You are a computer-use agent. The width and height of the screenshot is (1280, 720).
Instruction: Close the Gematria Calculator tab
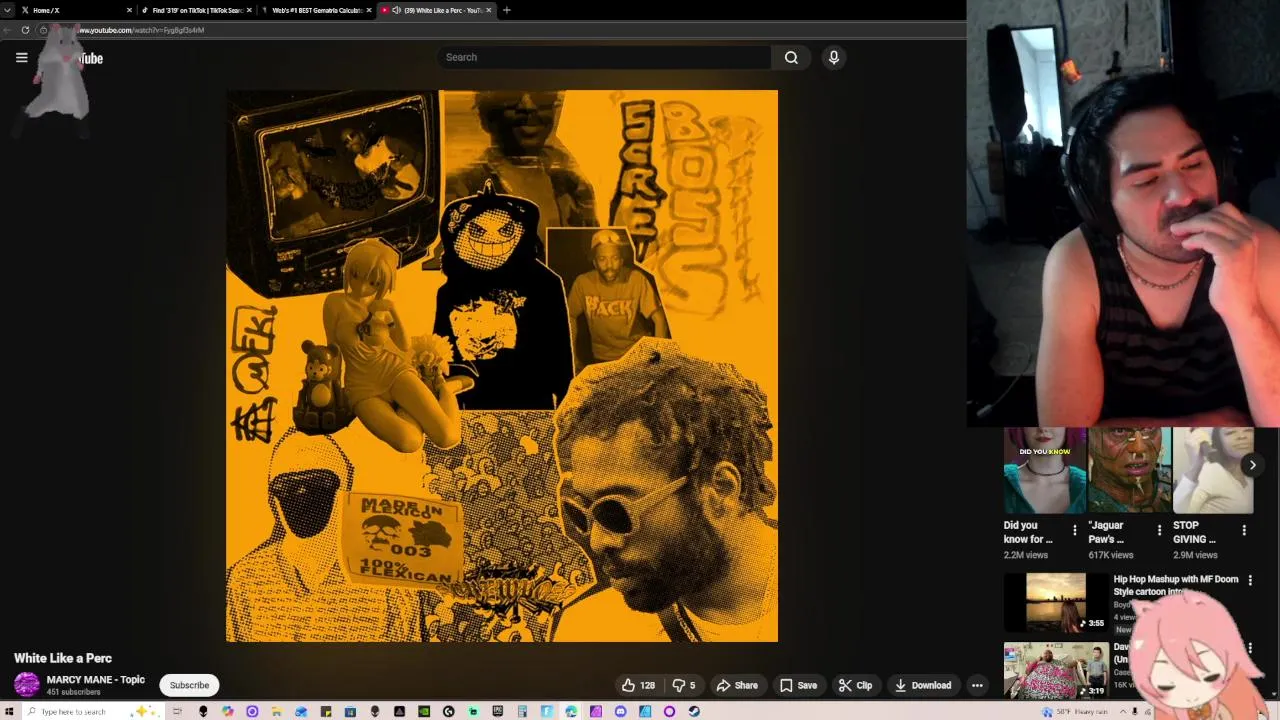click(x=369, y=10)
